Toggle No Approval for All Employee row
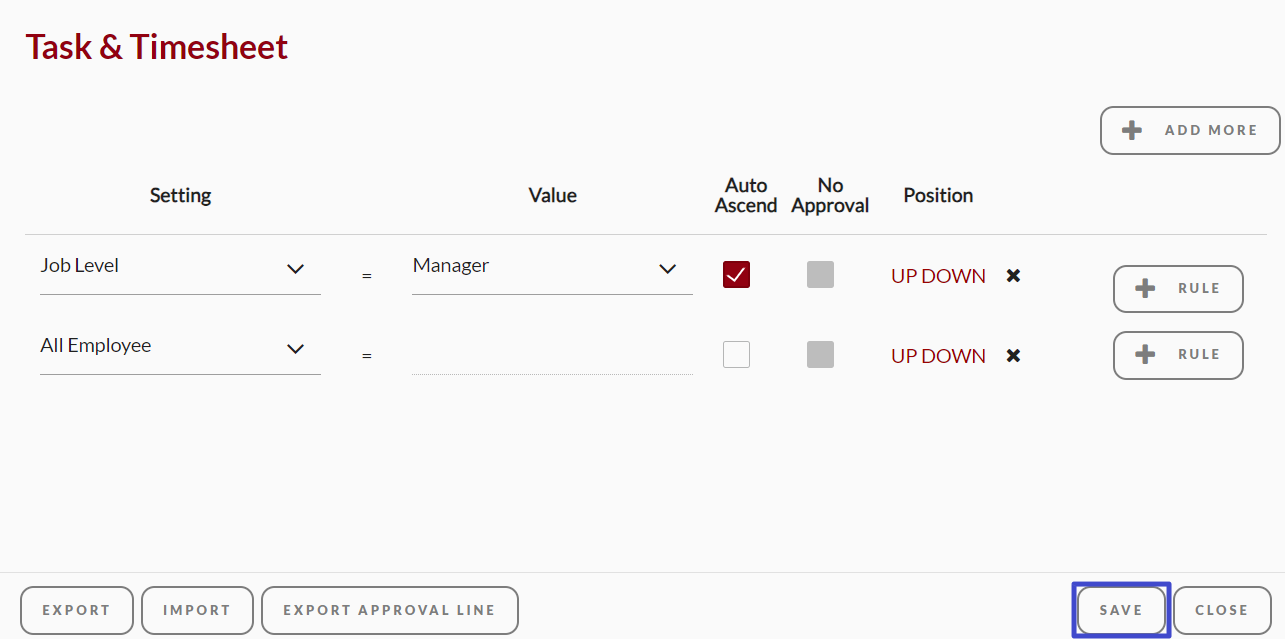 click(x=820, y=355)
